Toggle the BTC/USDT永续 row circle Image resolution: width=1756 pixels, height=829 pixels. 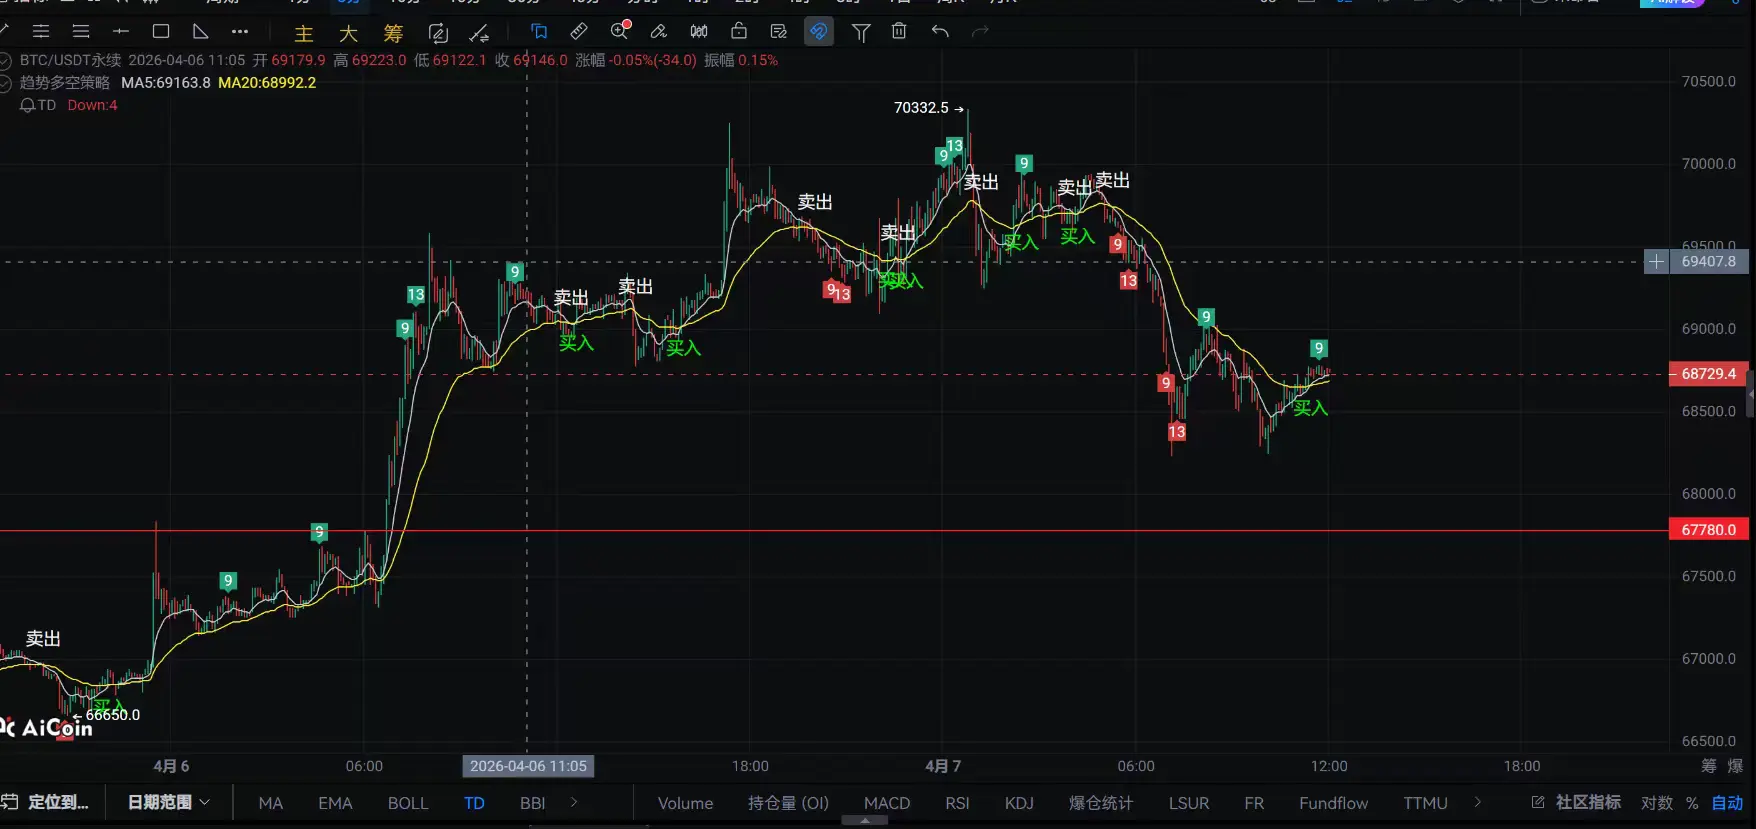[5, 60]
